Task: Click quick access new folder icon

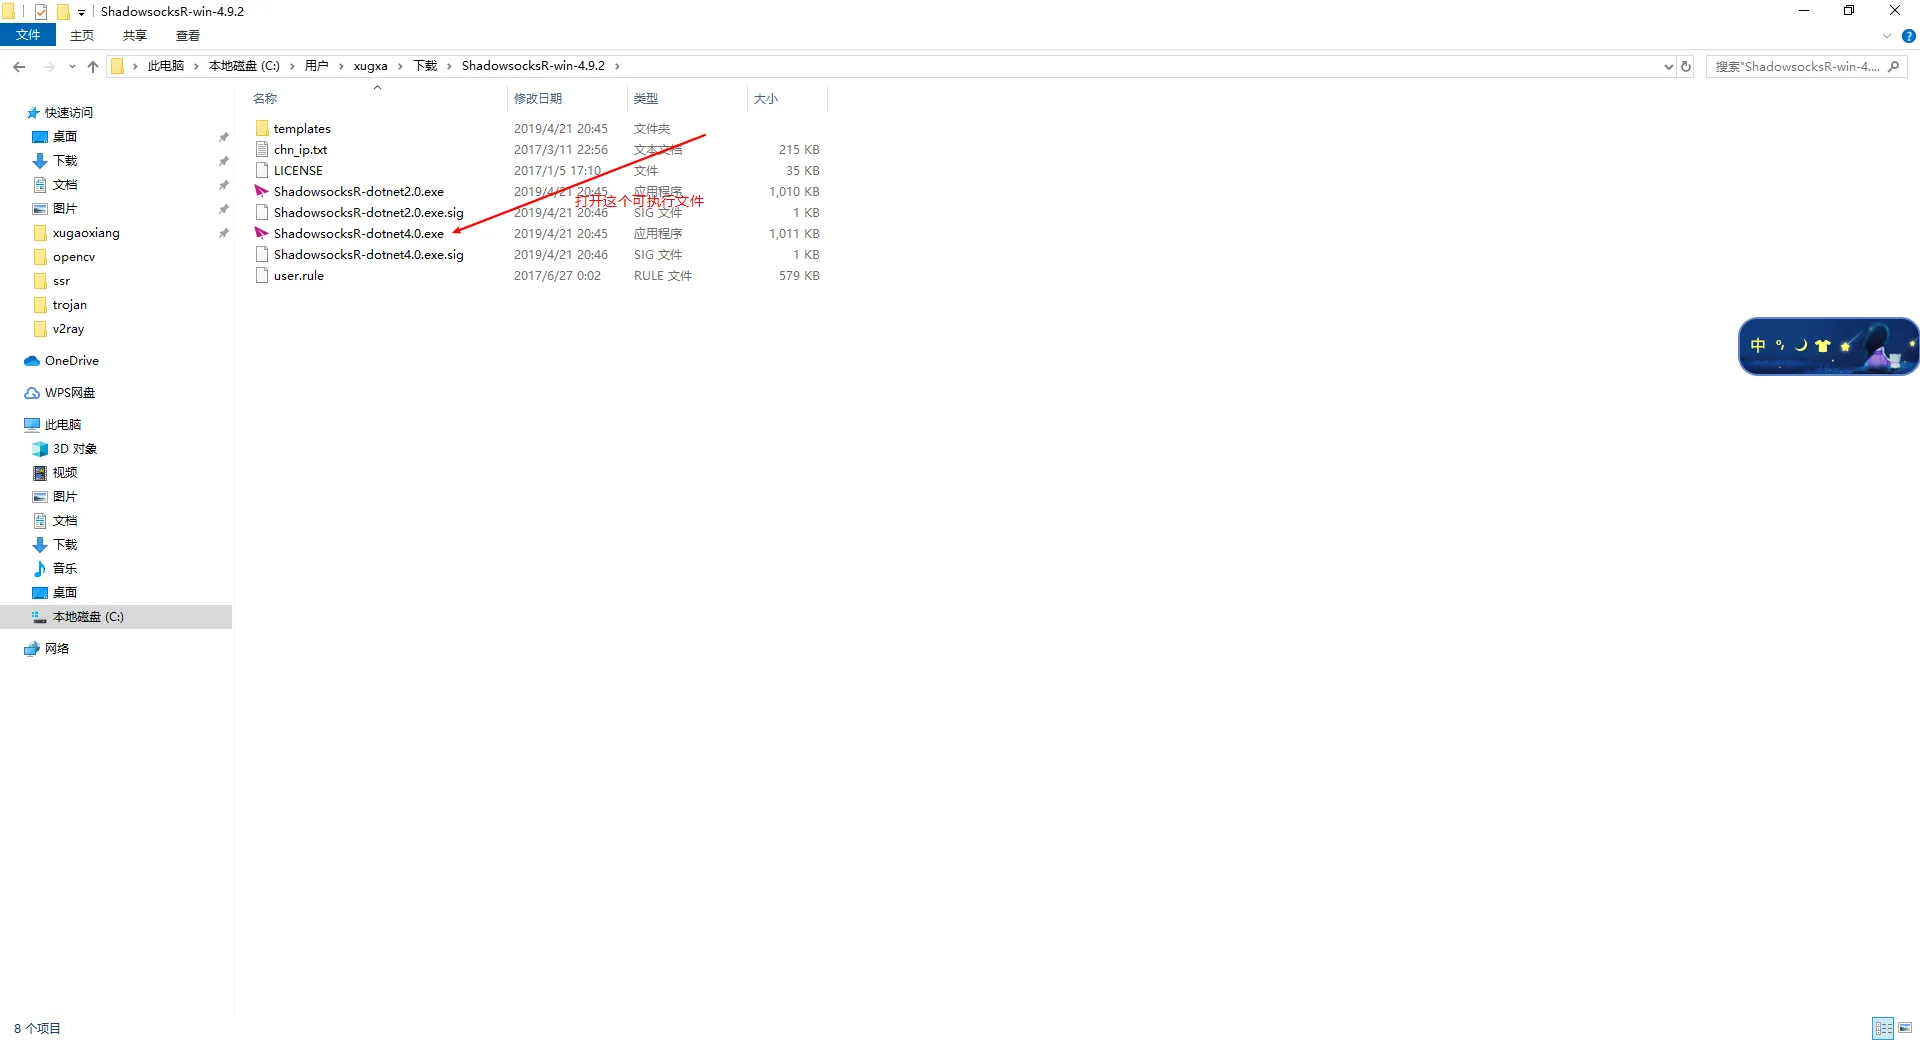Action: (63, 12)
